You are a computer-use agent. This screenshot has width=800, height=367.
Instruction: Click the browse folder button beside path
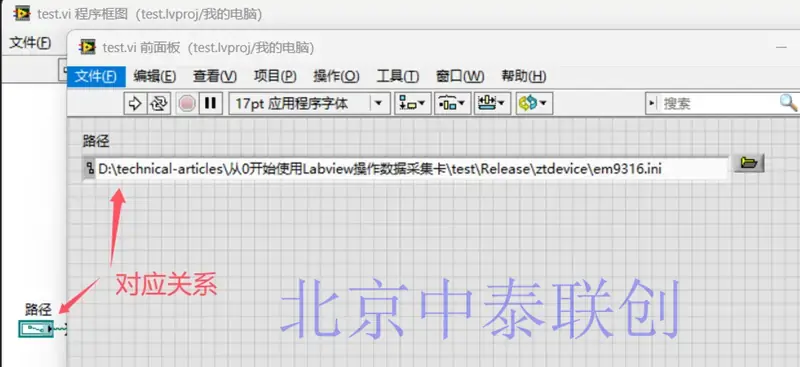pos(749,163)
